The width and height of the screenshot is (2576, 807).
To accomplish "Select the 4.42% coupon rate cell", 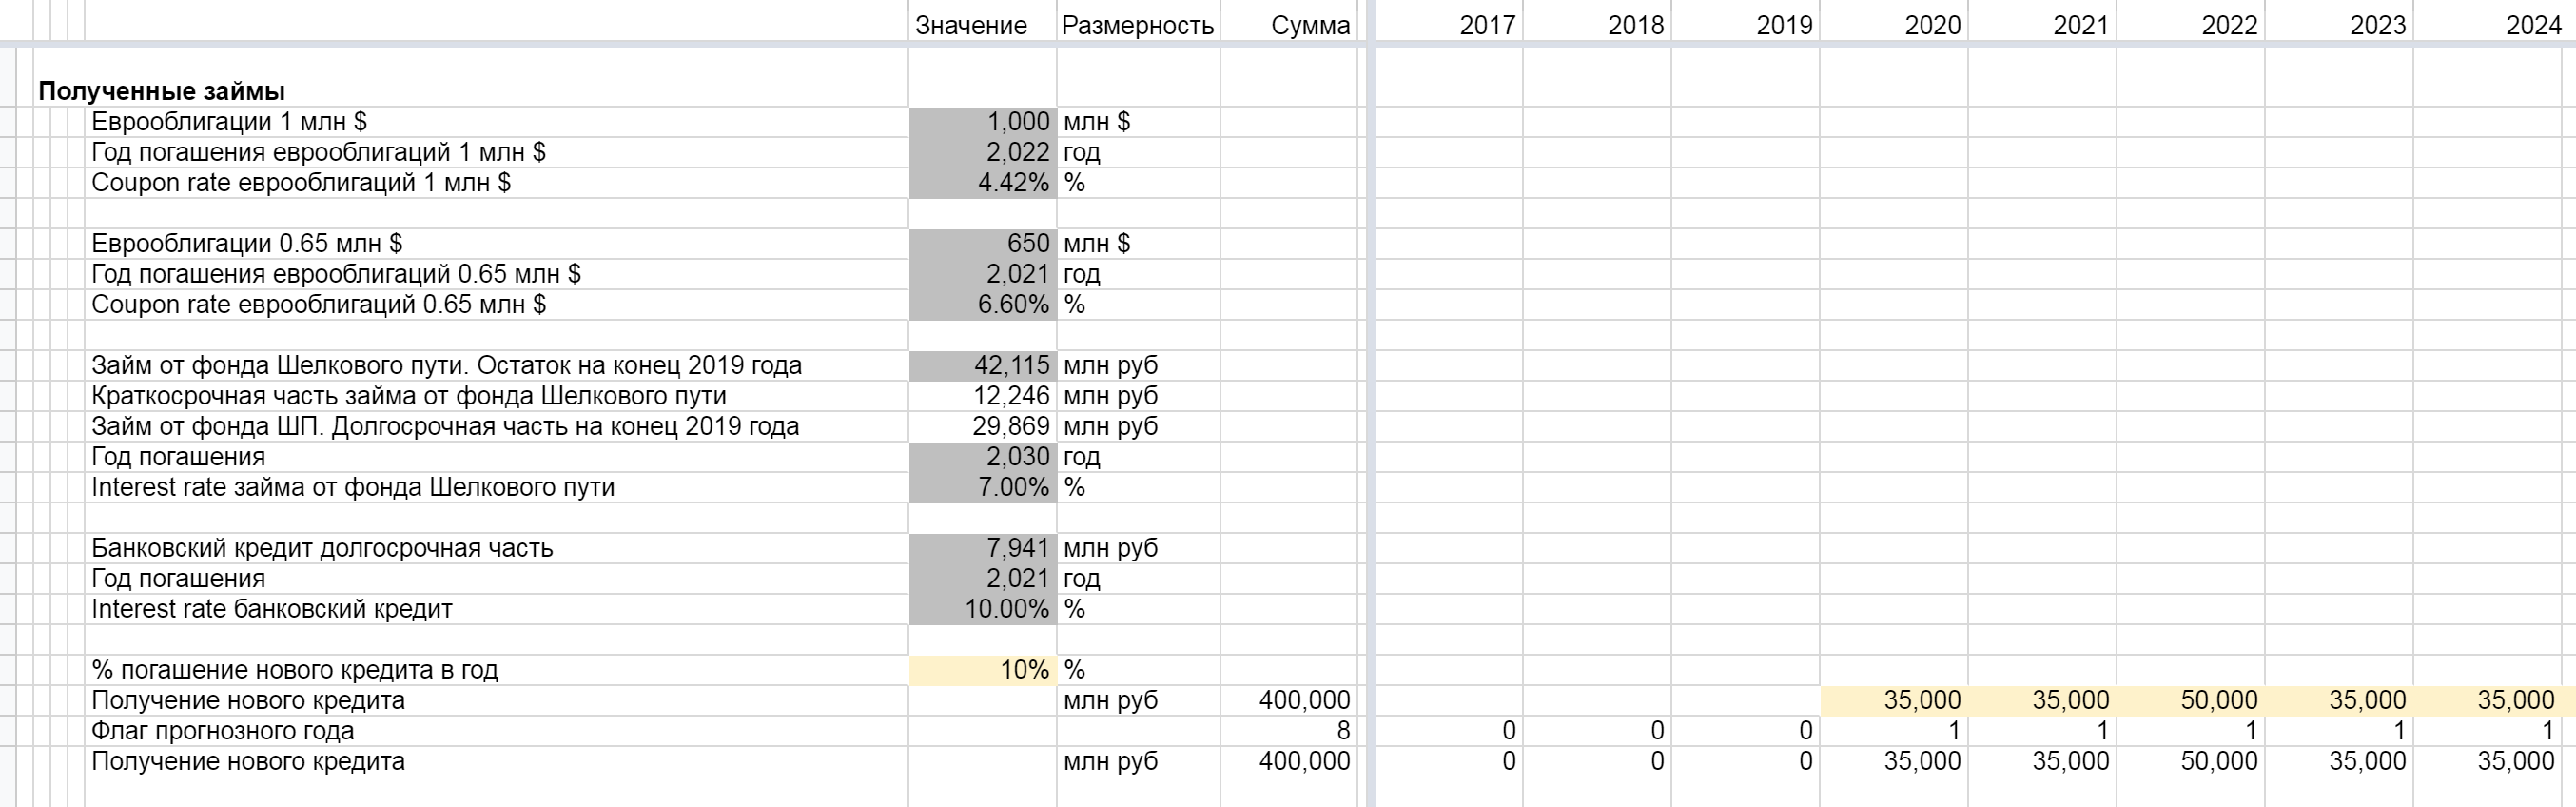I will 983,183.
